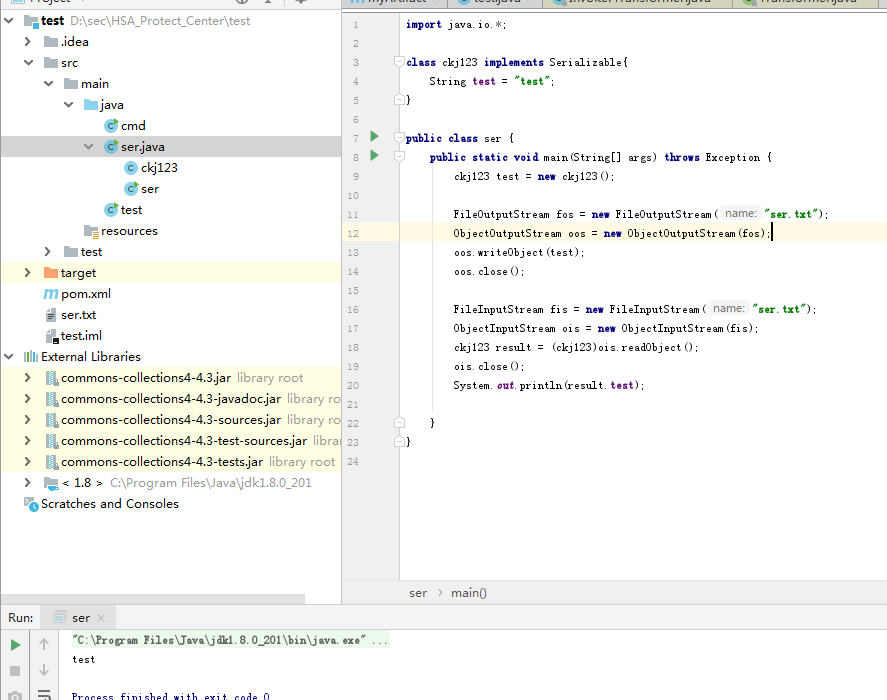This screenshot has width=887, height=700.
Task: Click the up-arrow navigation icon in Run panel
Action: 43,645
